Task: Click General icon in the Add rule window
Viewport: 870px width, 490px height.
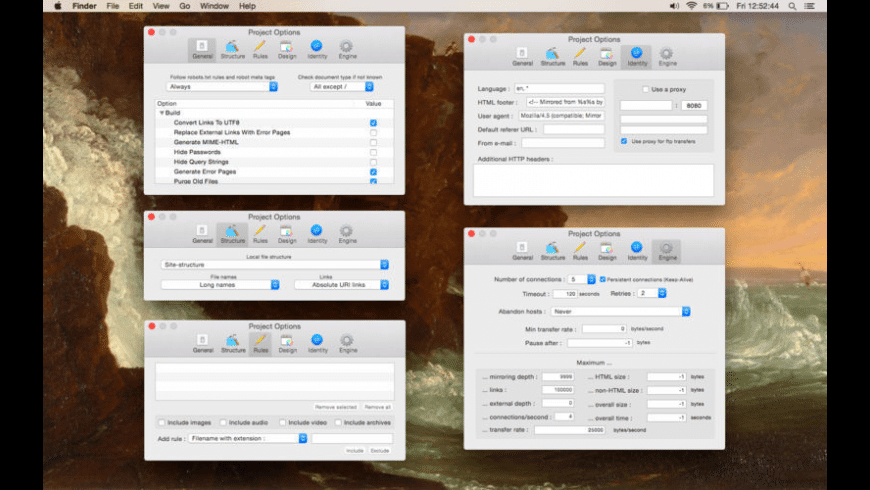Action: point(203,343)
